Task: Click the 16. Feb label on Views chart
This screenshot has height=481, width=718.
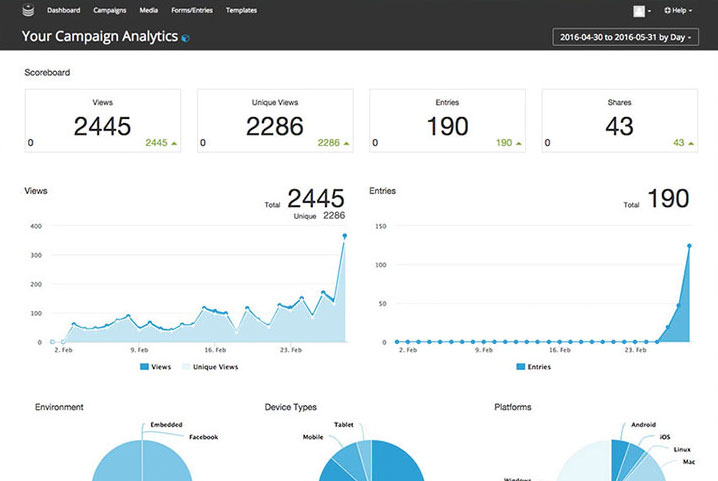Action: coord(215,350)
